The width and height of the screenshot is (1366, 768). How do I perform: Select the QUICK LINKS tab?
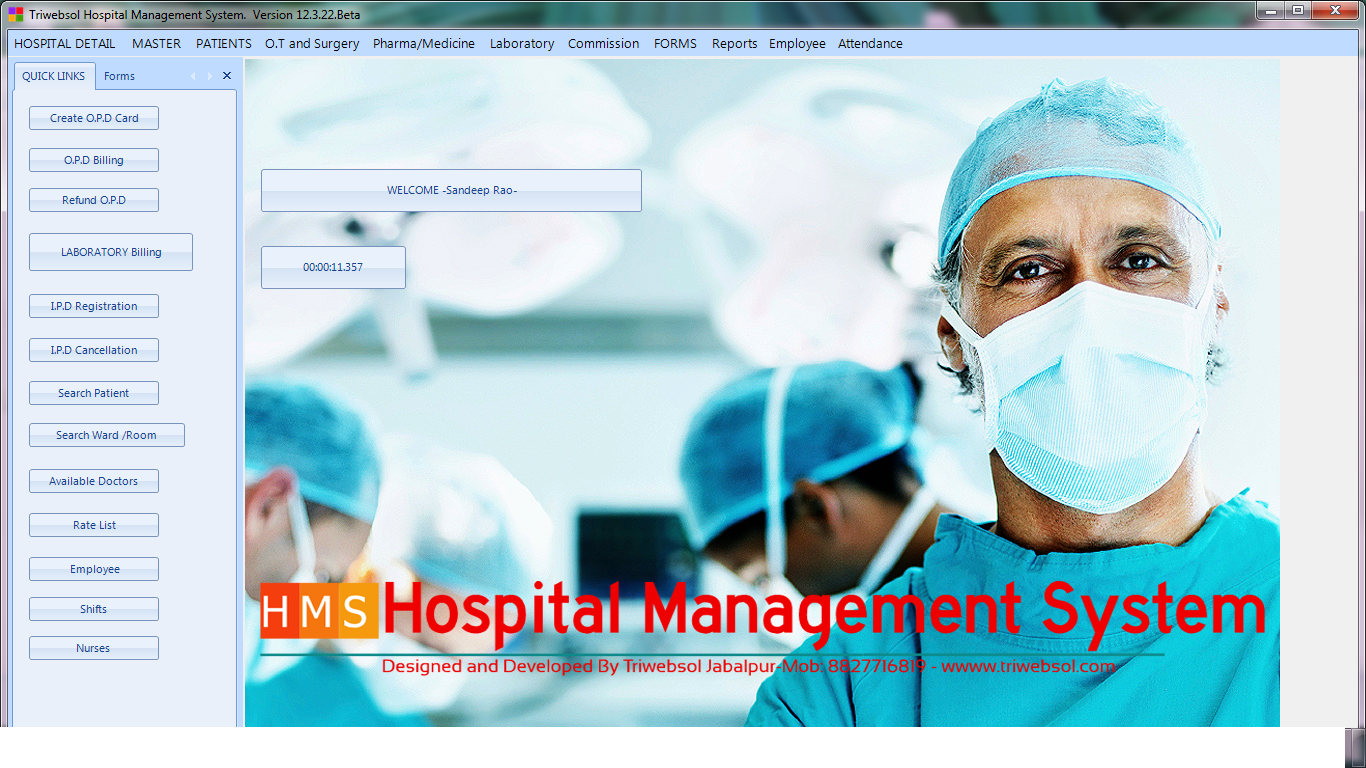(x=54, y=75)
